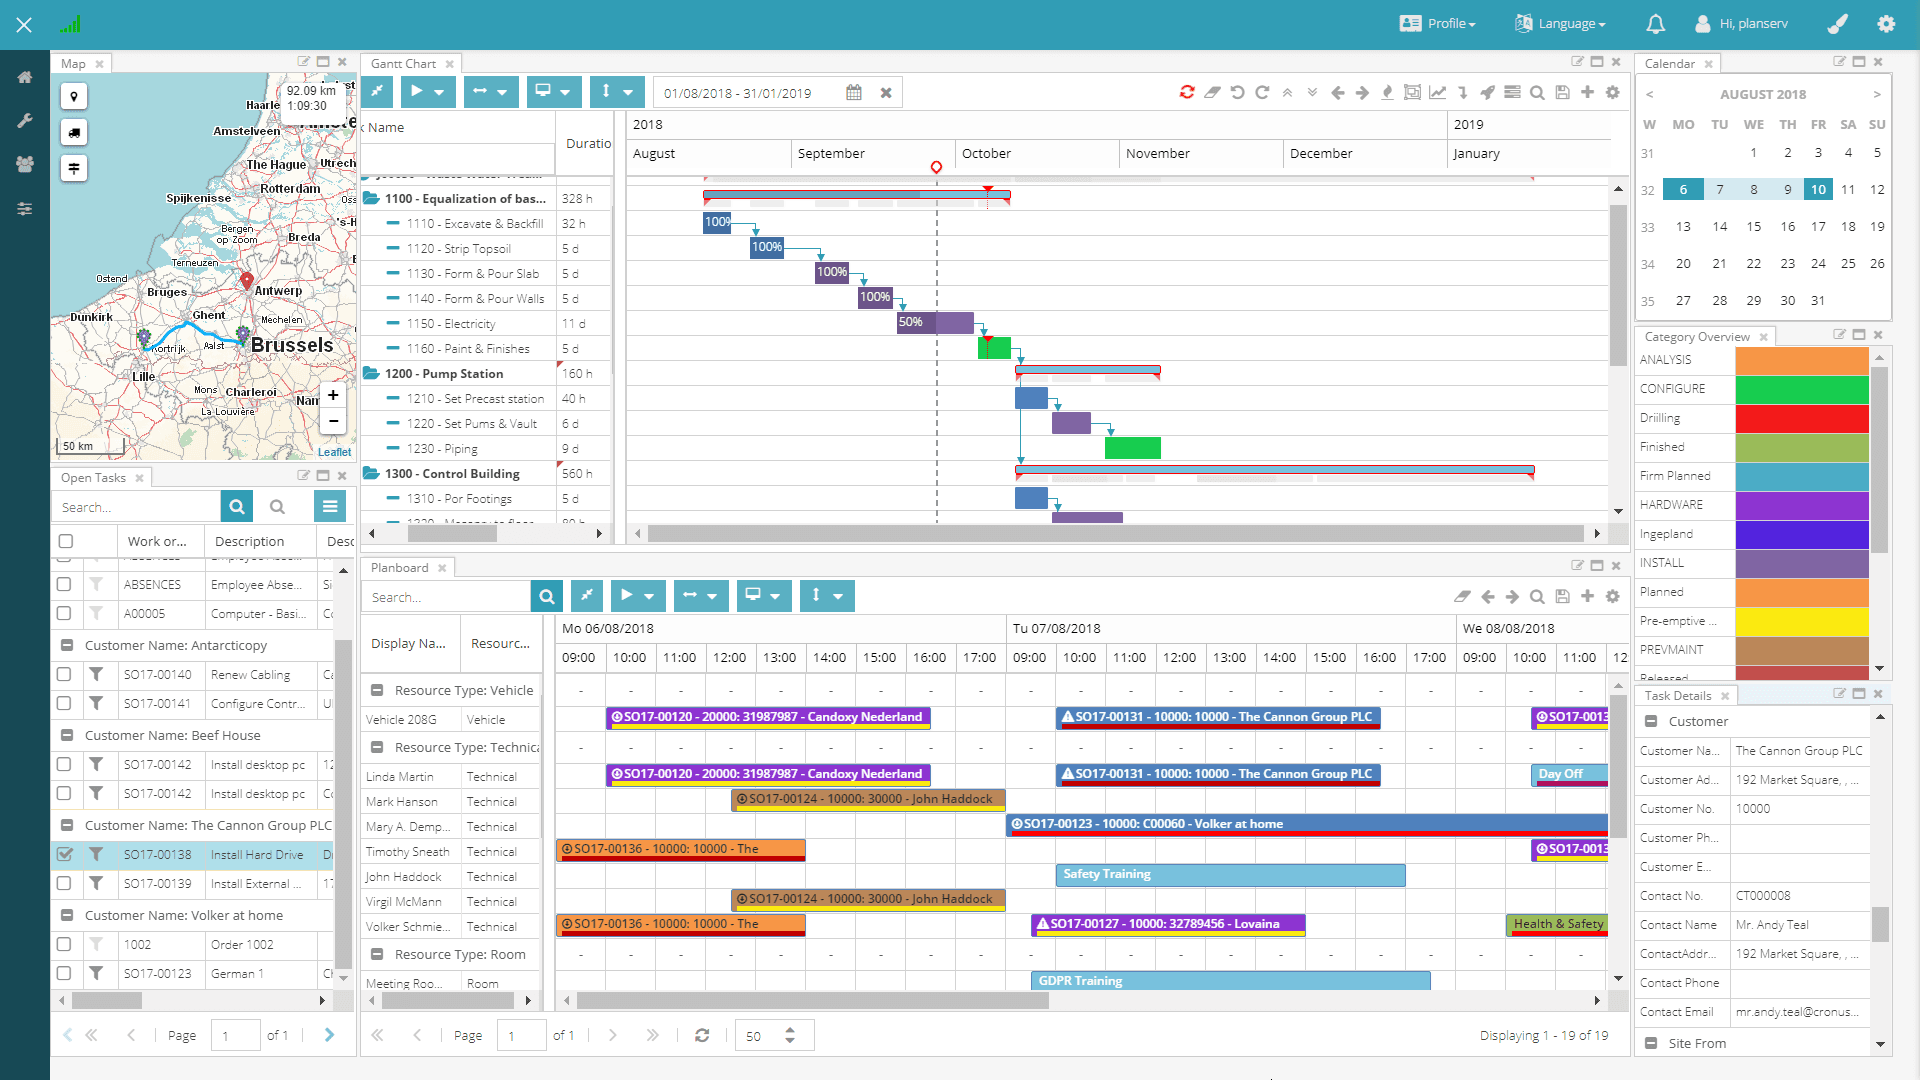Zoom to fit the Gantt timeline
1920x1080 pixels.
tap(1412, 92)
